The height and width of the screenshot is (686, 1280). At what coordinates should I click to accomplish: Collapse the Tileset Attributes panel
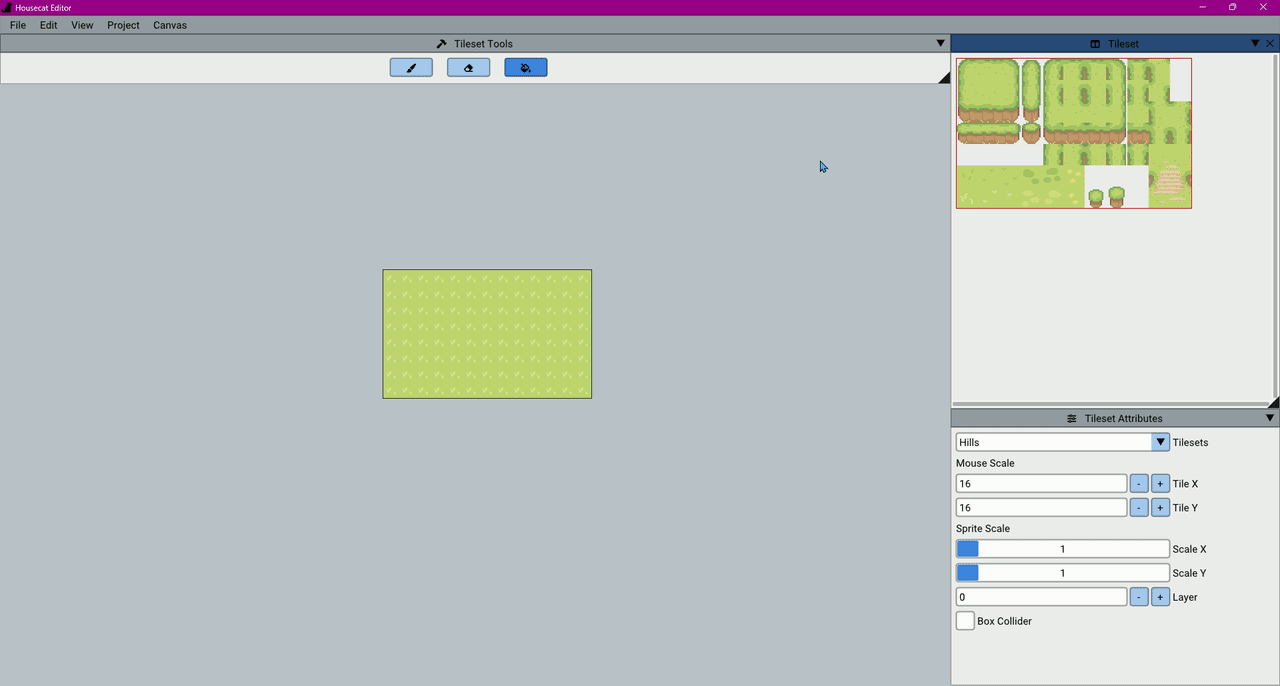coord(1269,418)
